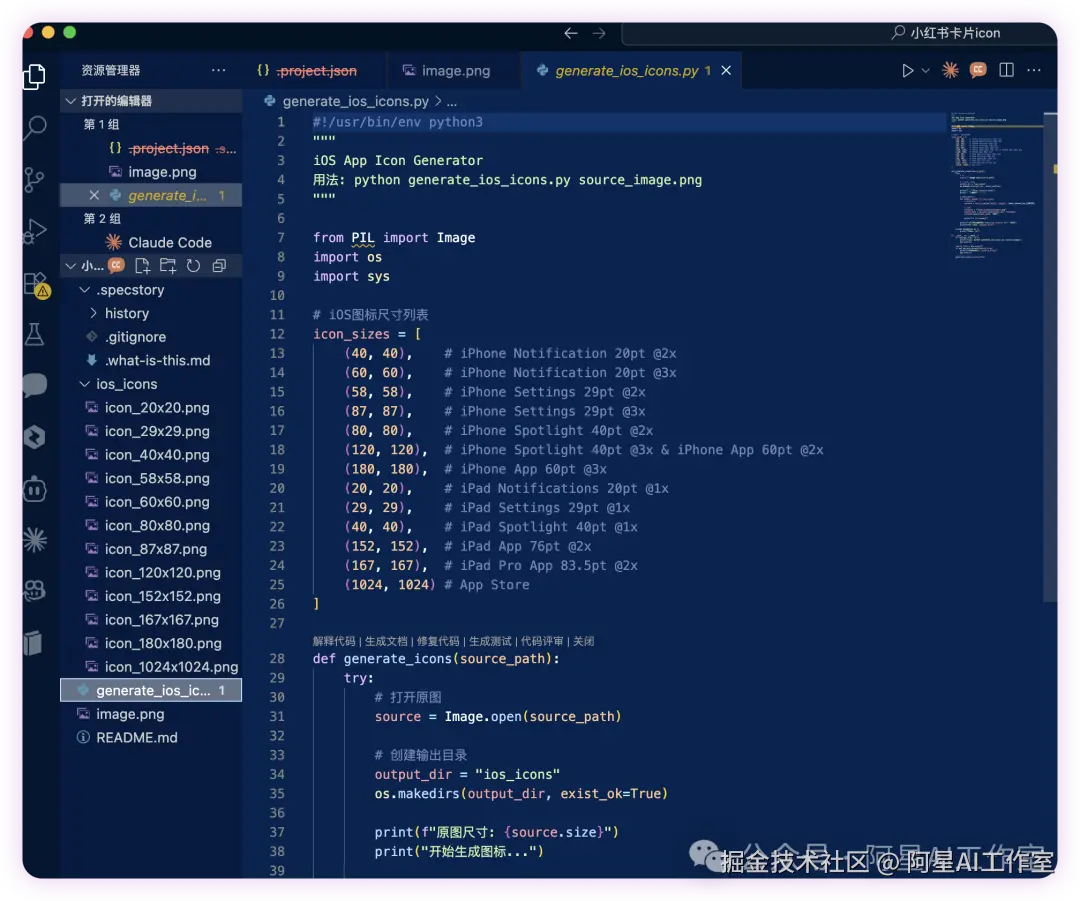Viewport: 1080px width, 901px height.
Task: Click line number 28 in the gutter
Action: (x=277, y=659)
